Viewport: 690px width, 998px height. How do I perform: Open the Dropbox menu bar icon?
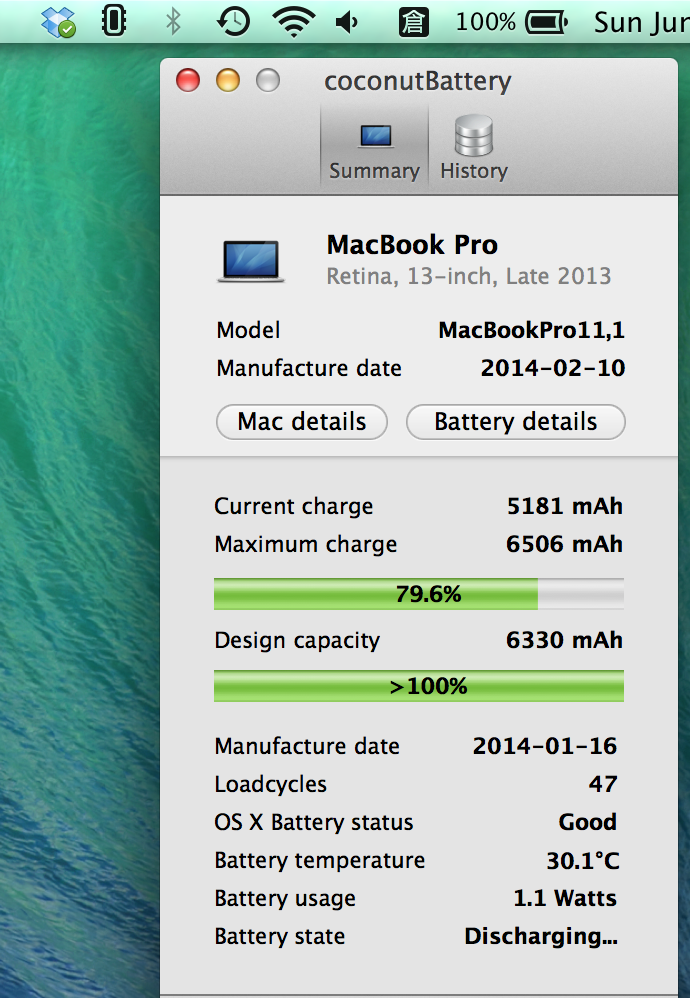pyautogui.click(x=59, y=22)
